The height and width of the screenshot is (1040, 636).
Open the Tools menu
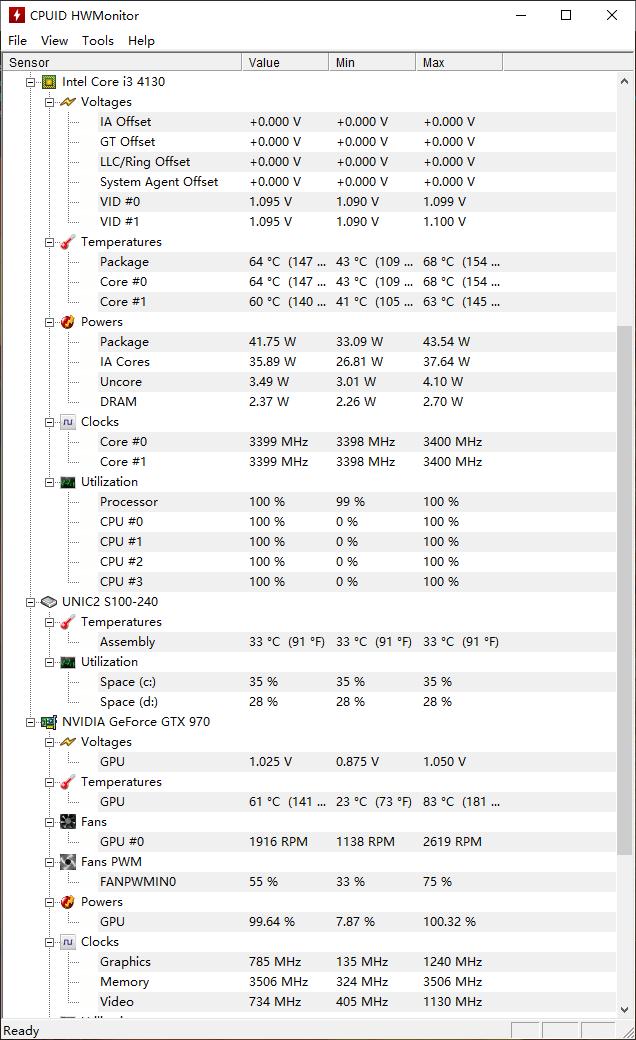(98, 41)
